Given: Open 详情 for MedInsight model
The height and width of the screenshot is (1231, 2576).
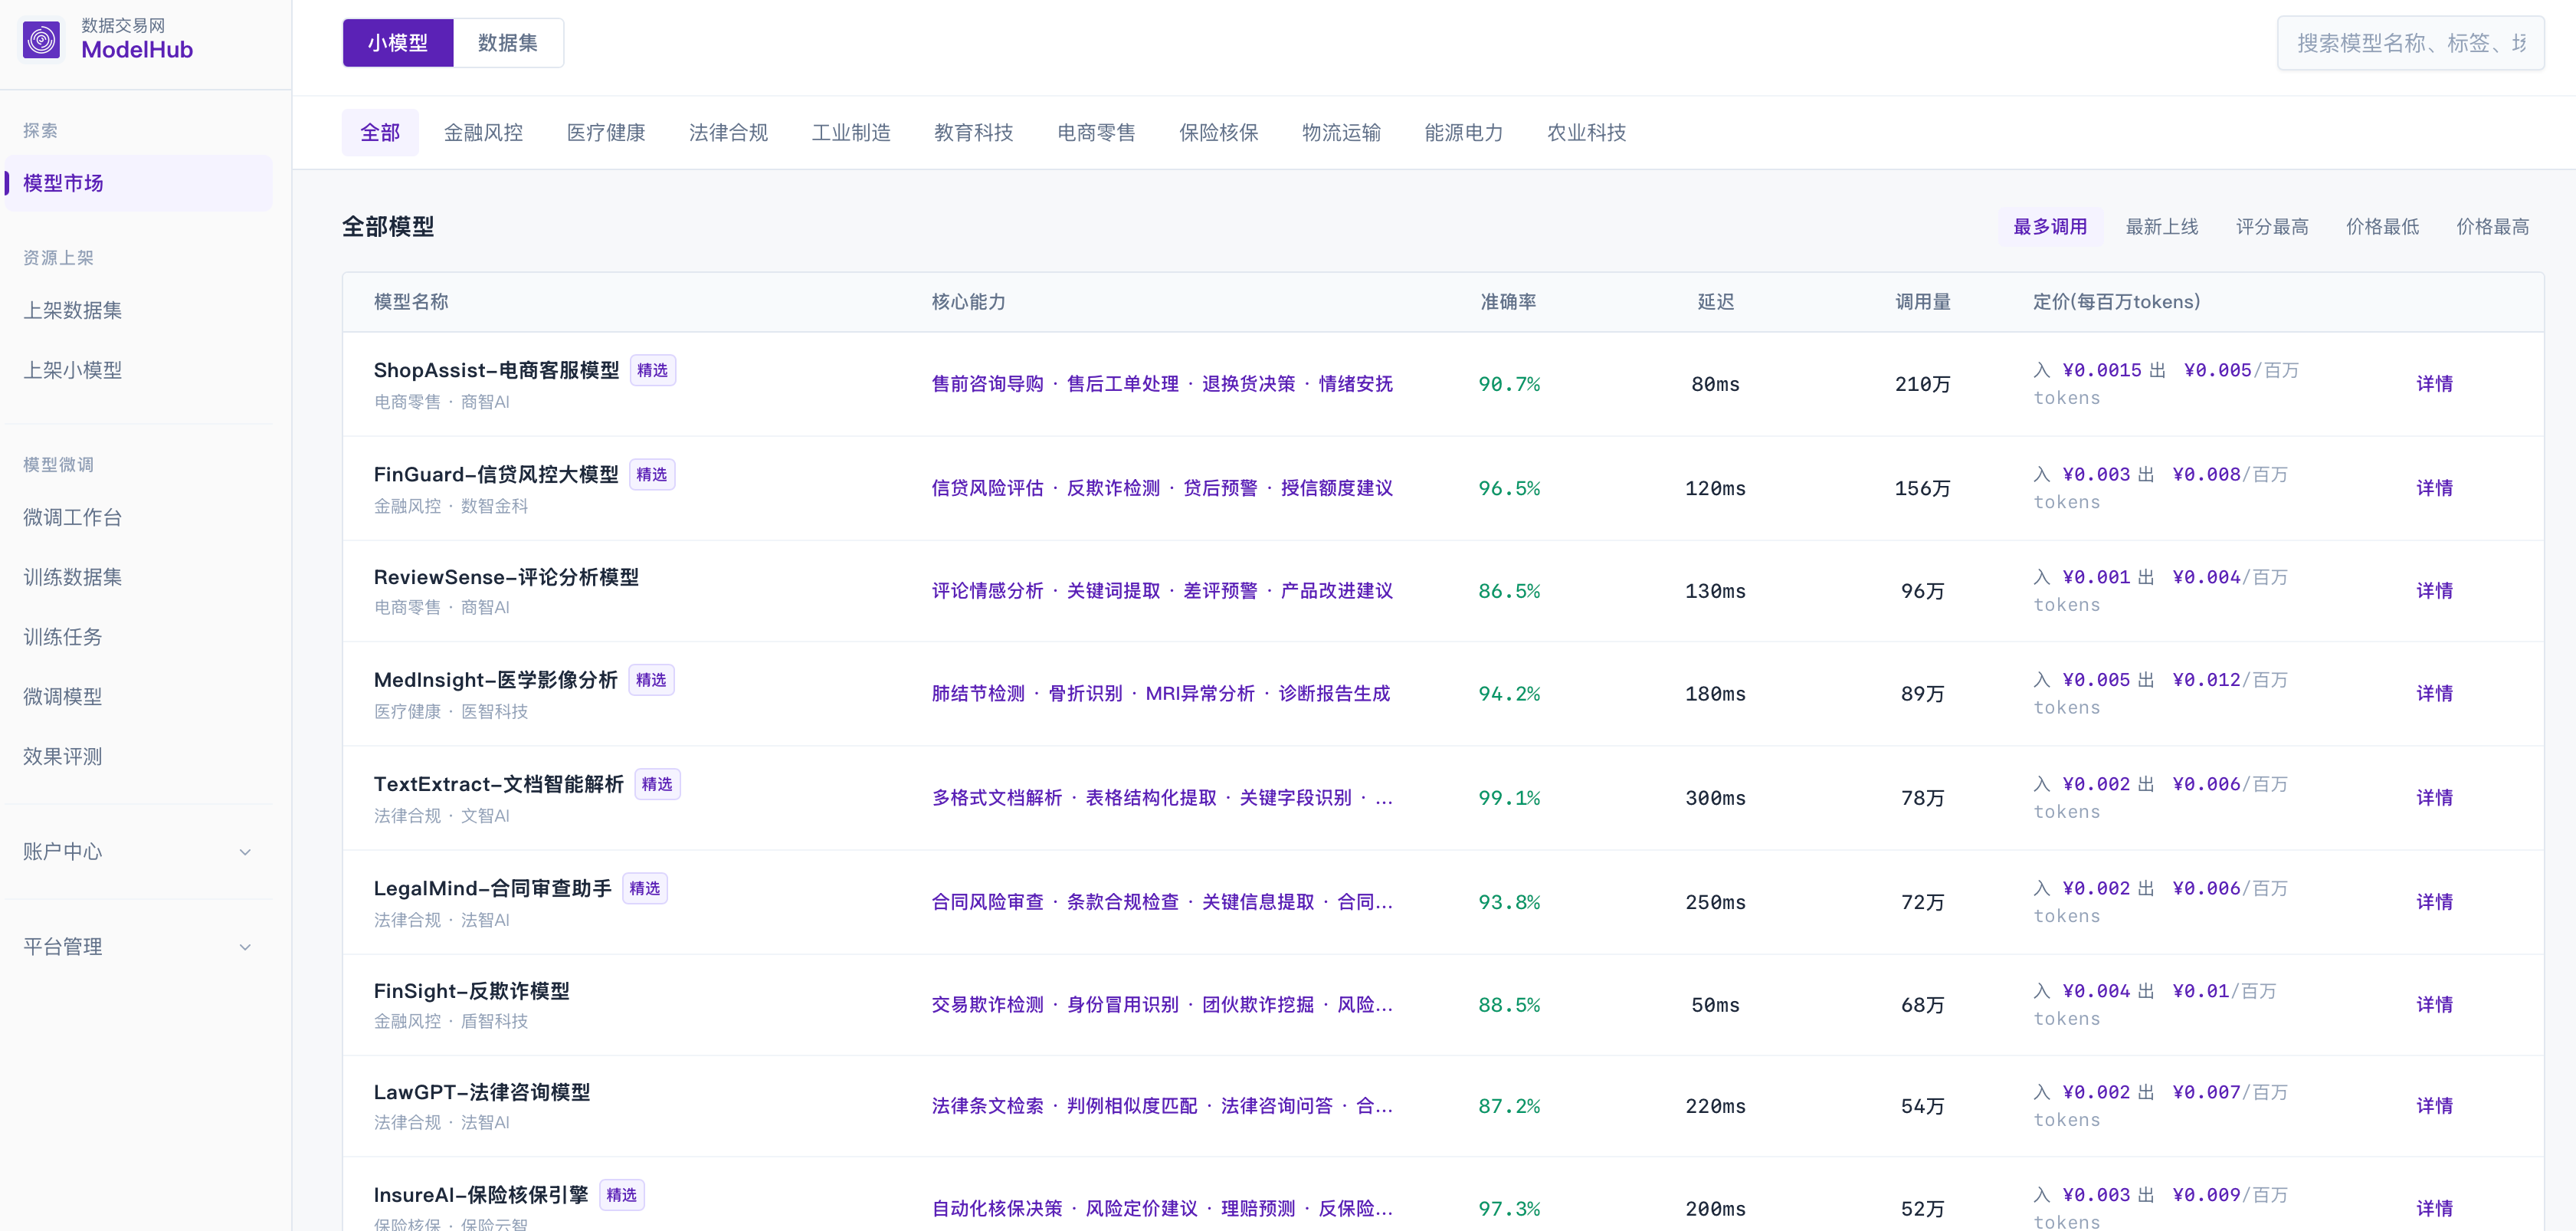Looking at the screenshot, I should pos(2434,694).
